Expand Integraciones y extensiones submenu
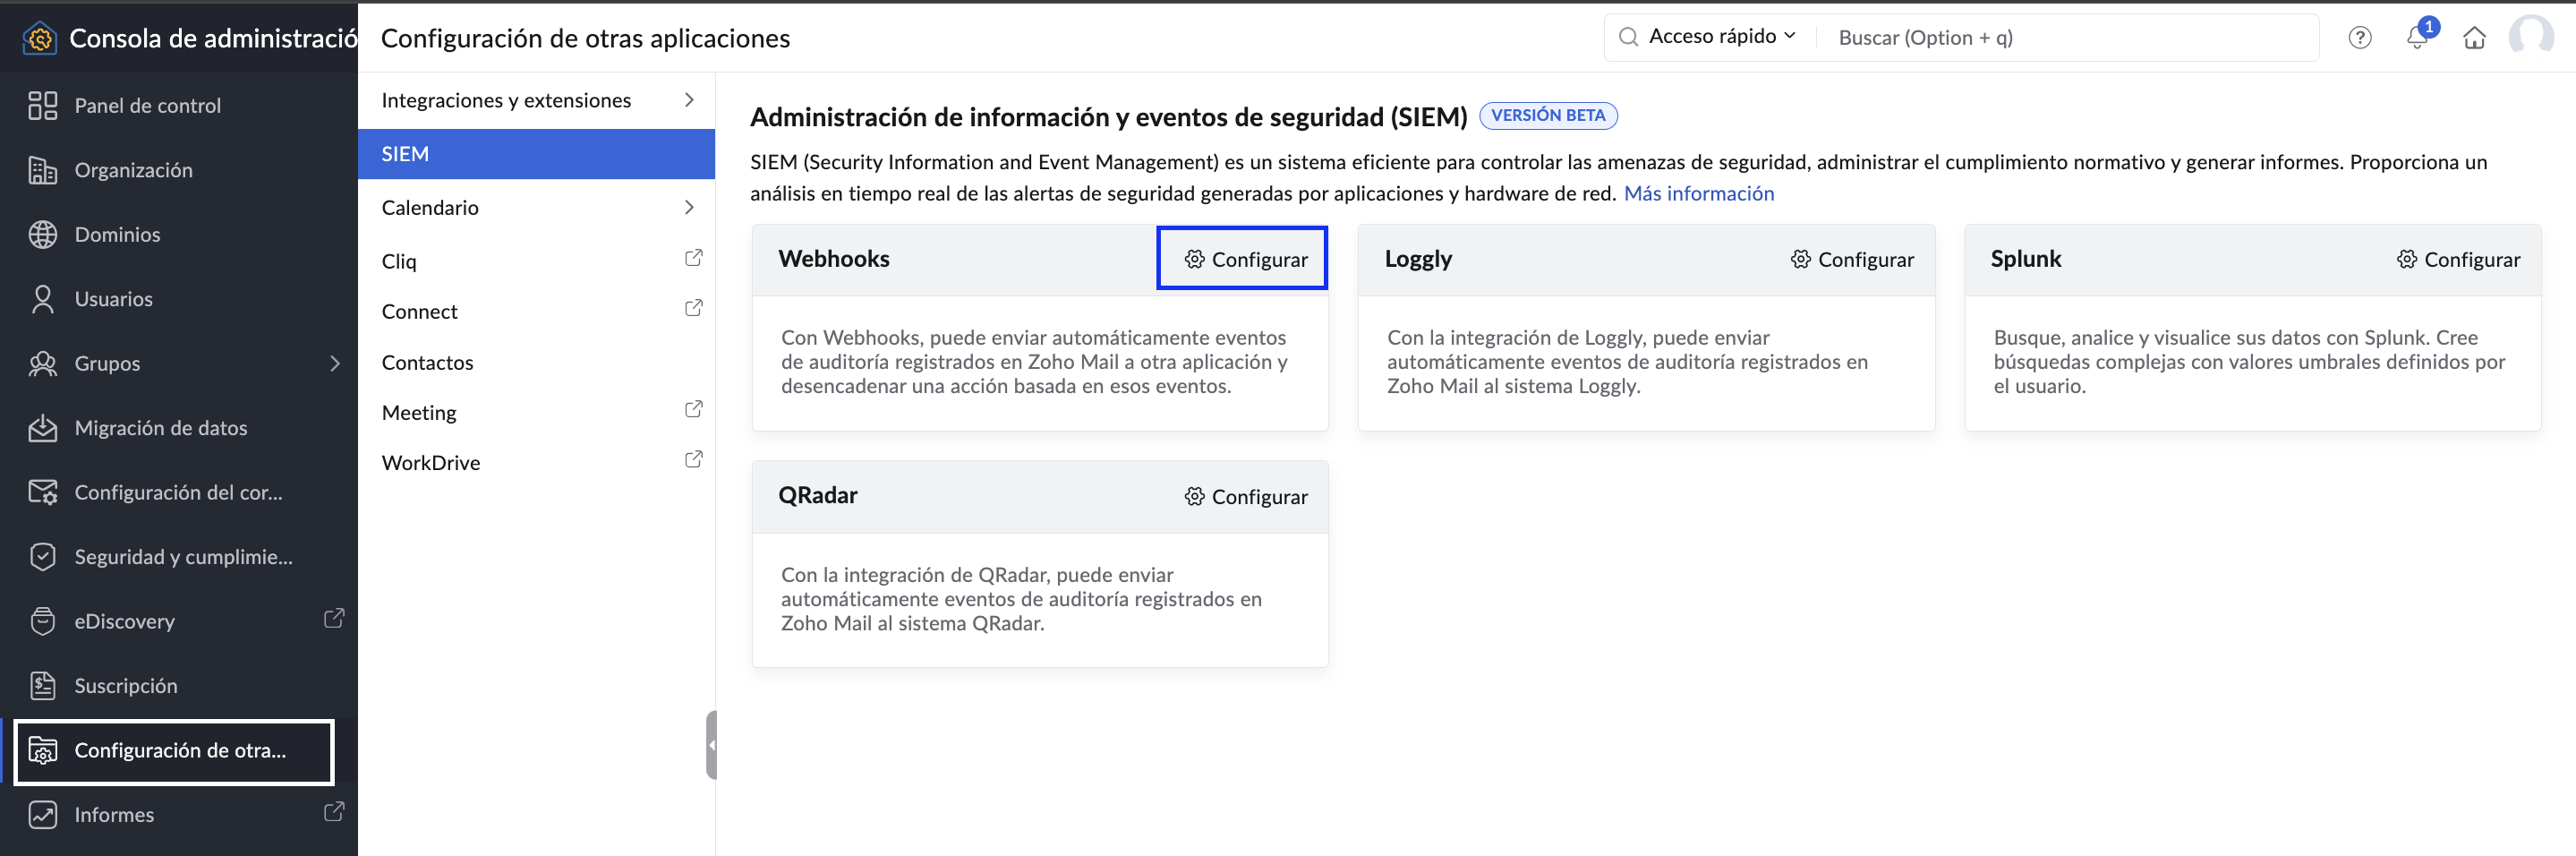2576x856 pixels. [x=689, y=100]
